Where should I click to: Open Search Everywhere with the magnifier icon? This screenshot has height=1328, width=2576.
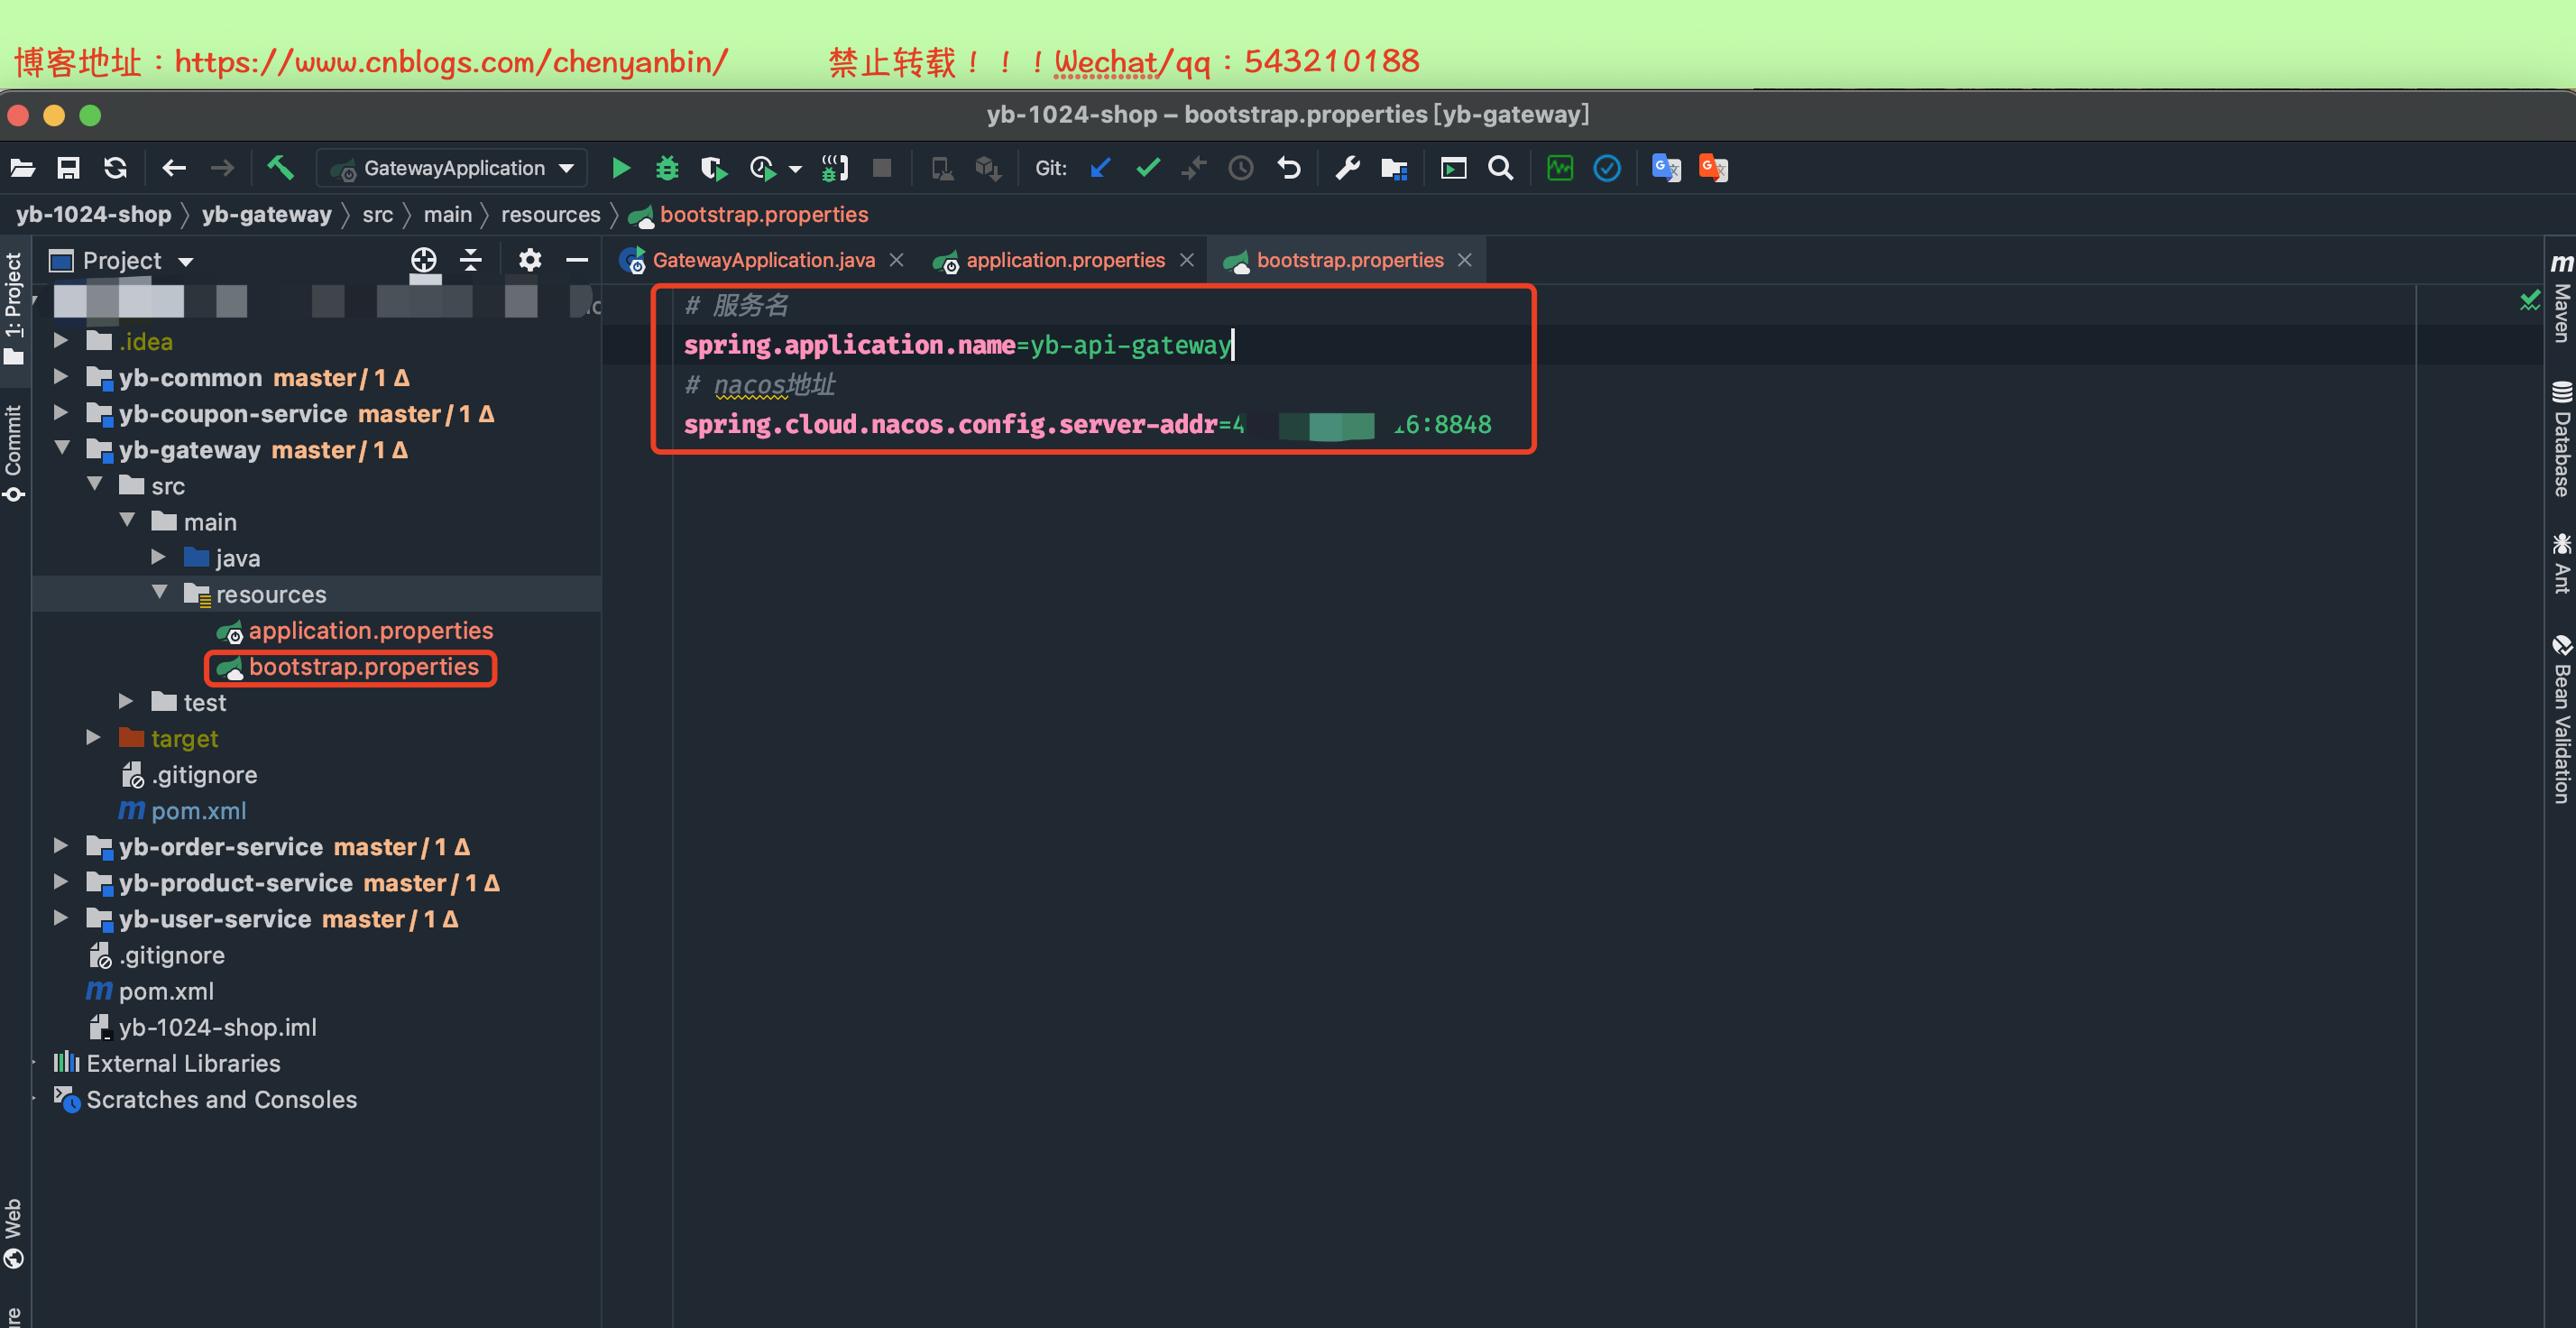pos(1500,168)
